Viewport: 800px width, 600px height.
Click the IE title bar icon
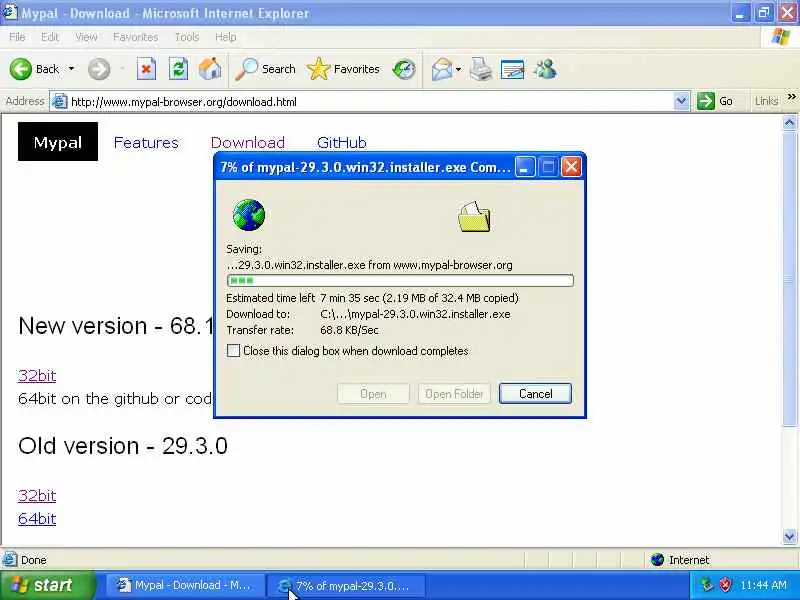(x=10, y=13)
